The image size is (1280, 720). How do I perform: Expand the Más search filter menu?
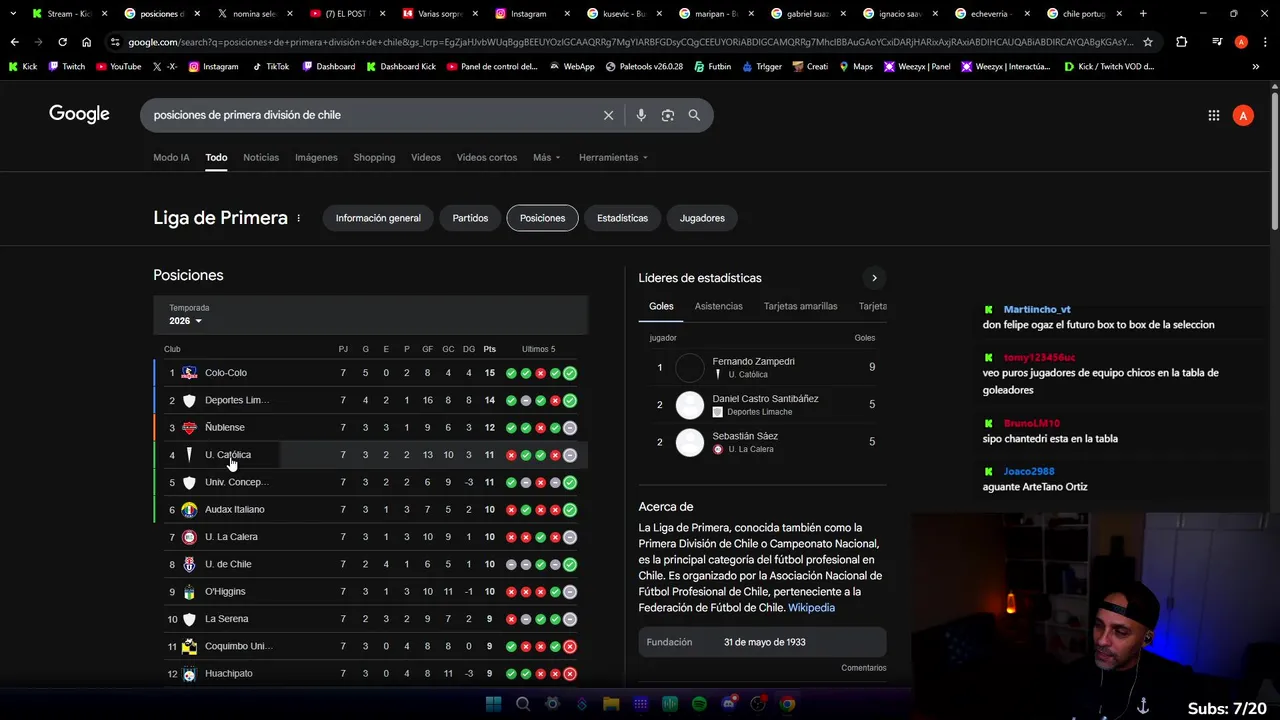pyautogui.click(x=546, y=157)
